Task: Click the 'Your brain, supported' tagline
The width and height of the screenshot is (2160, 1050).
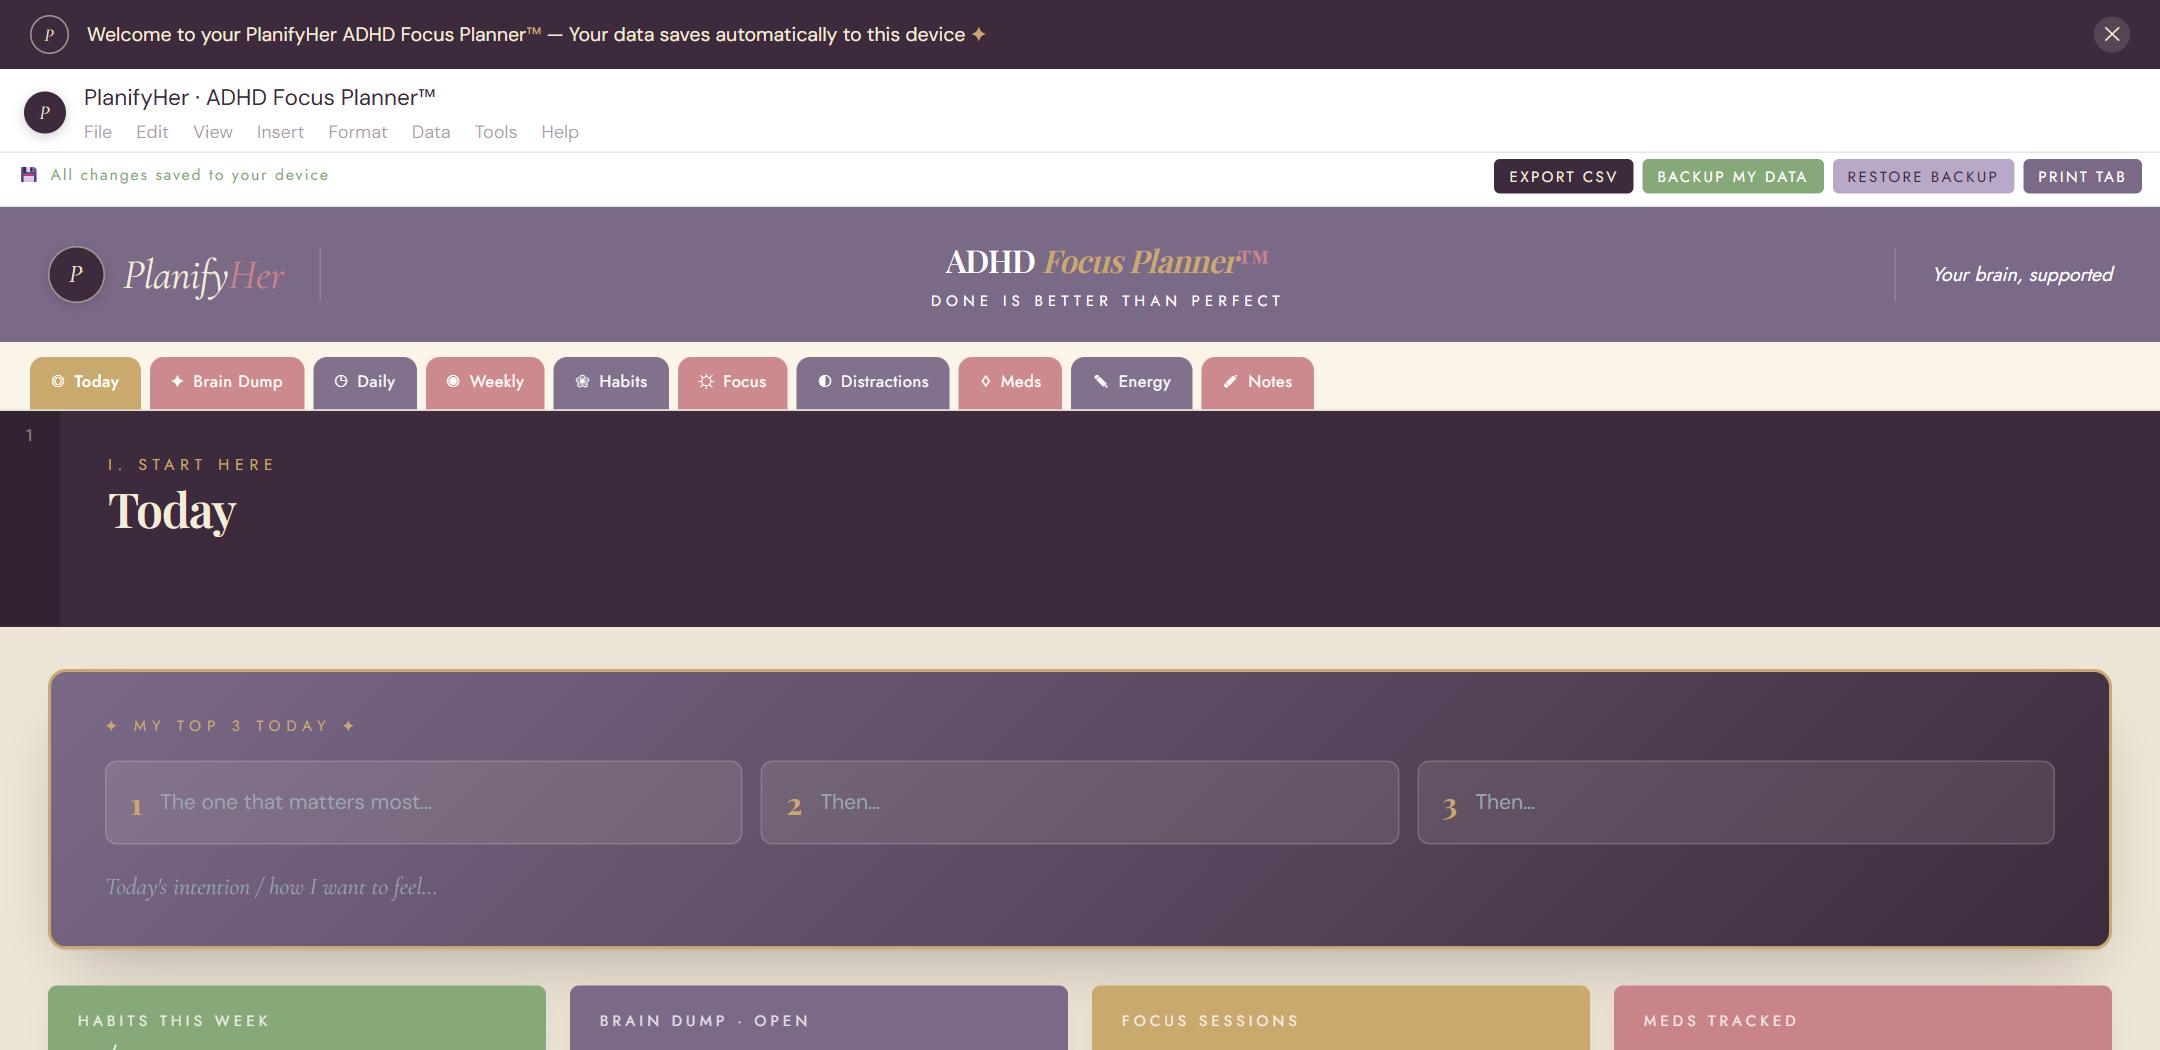Action: [x=2022, y=275]
